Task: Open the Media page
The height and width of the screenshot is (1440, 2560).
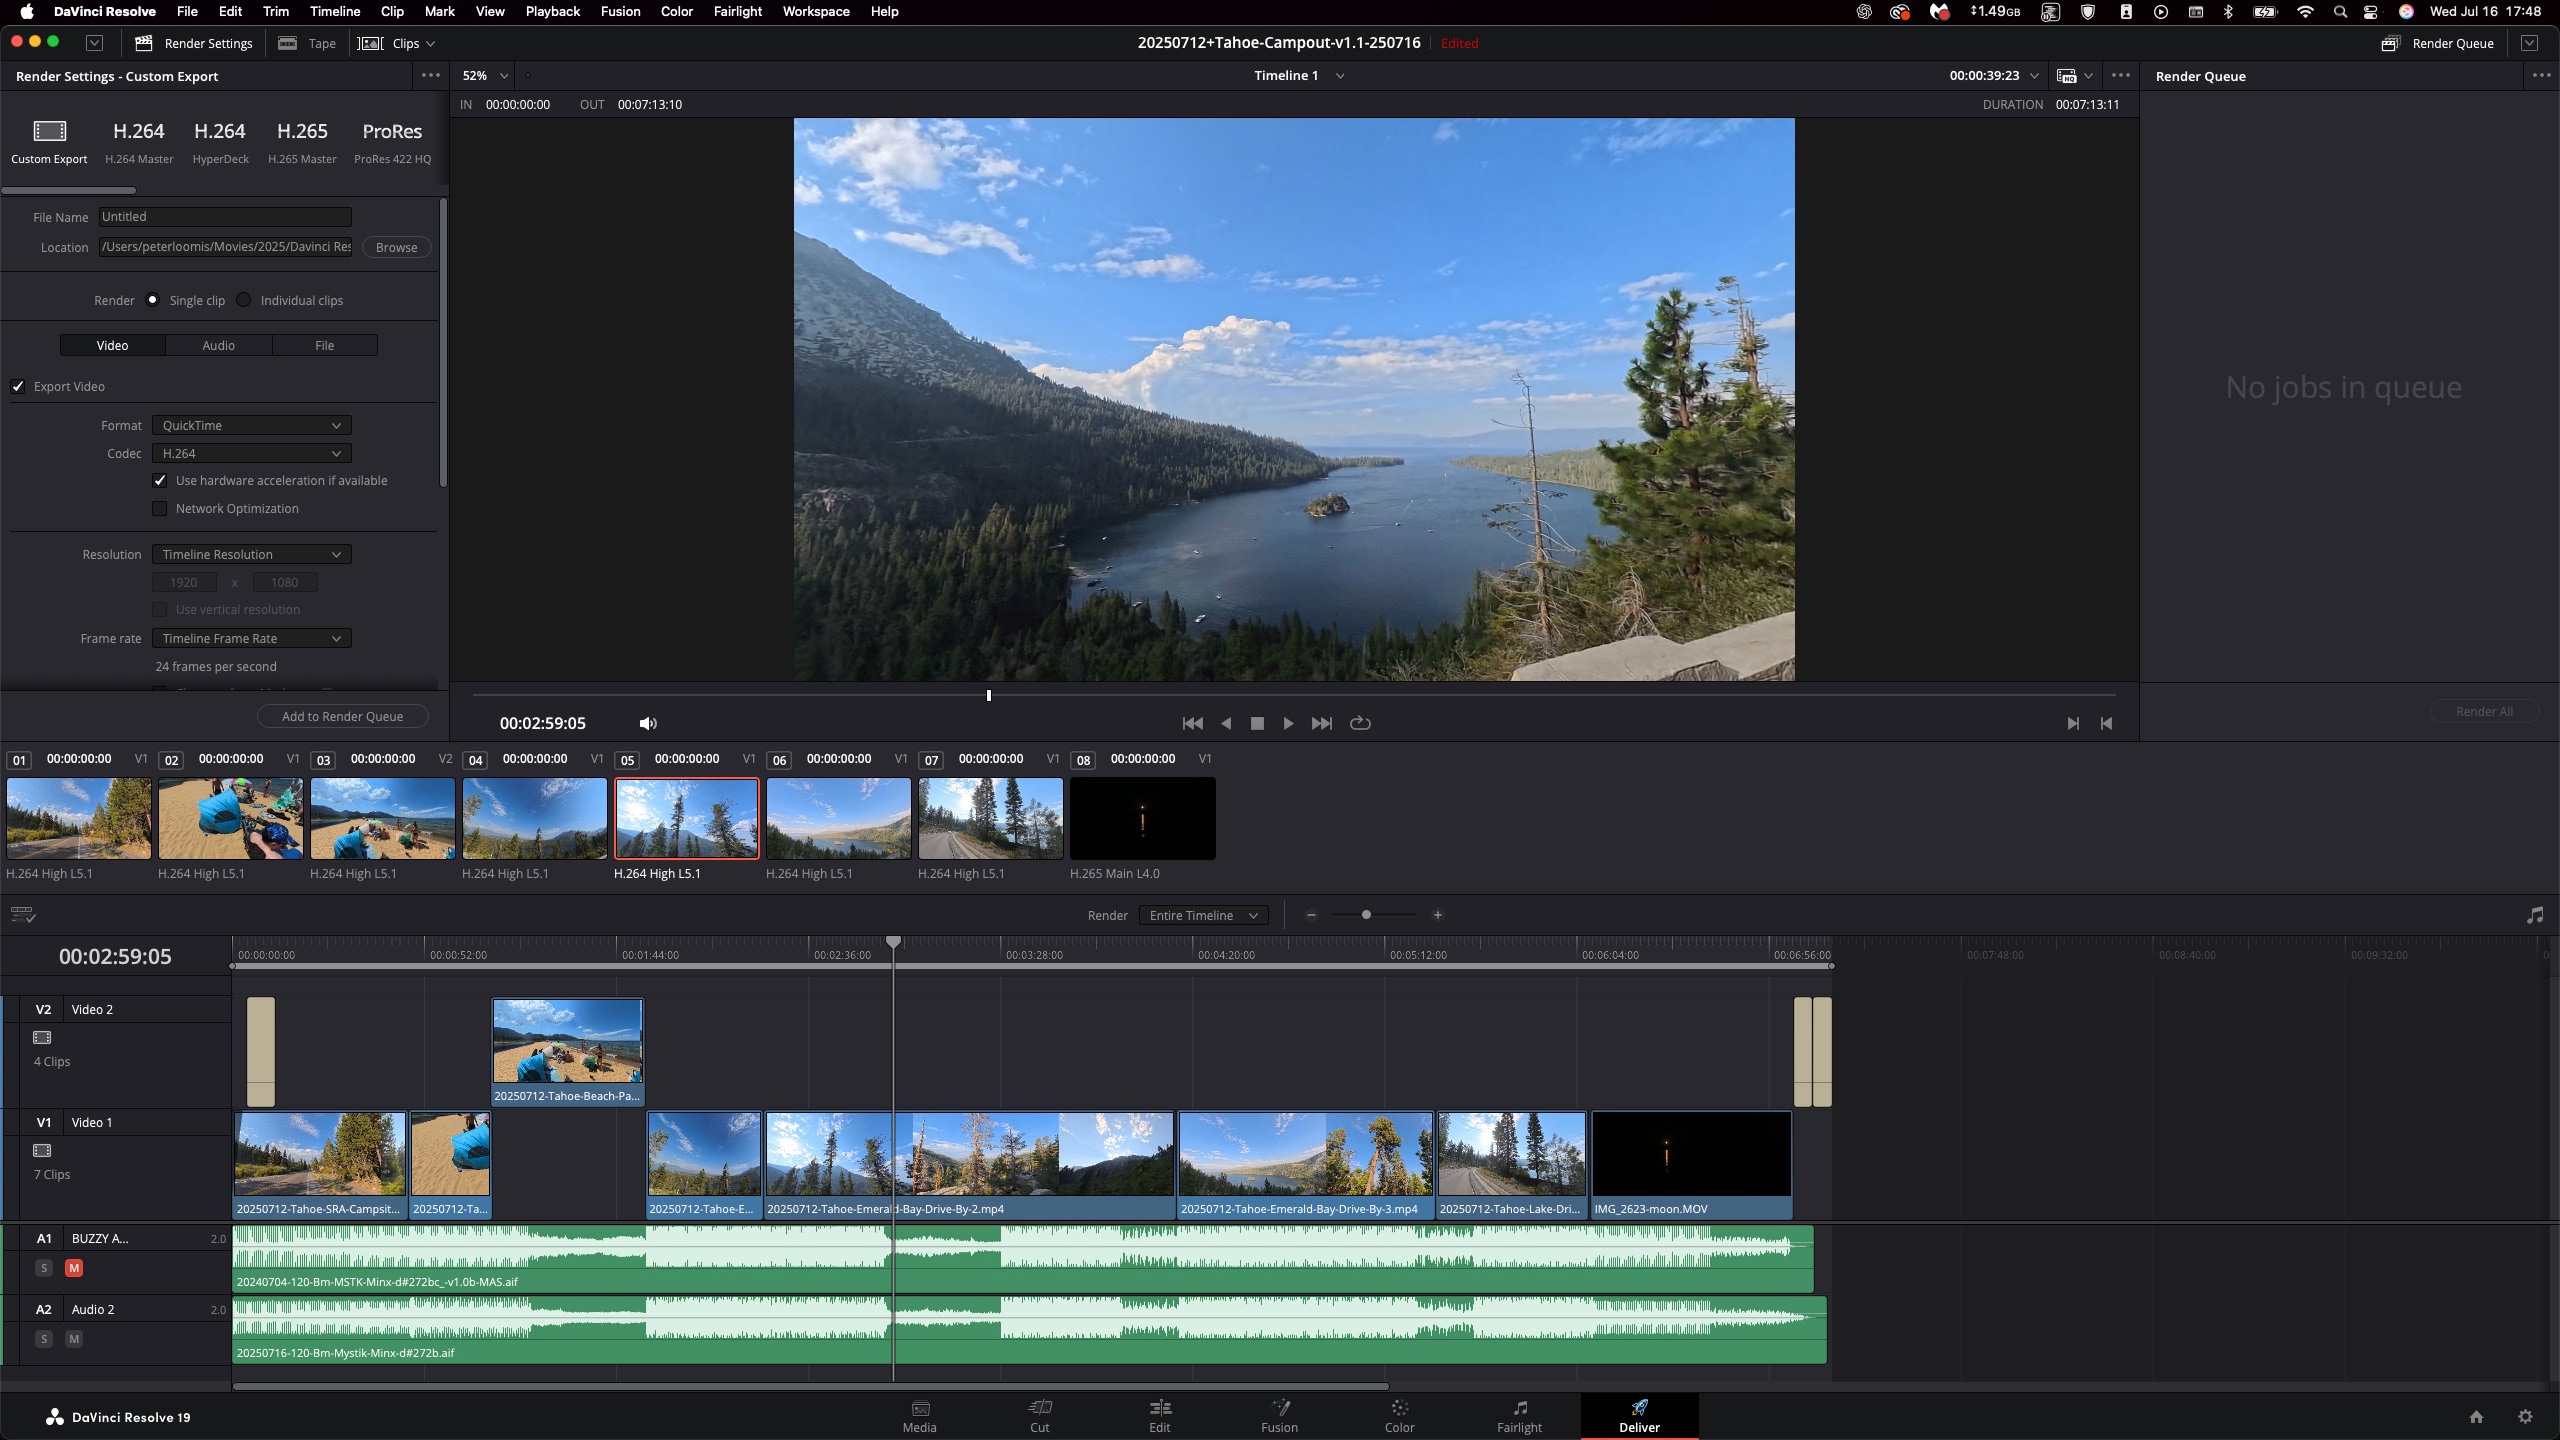Action: click(918, 1415)
